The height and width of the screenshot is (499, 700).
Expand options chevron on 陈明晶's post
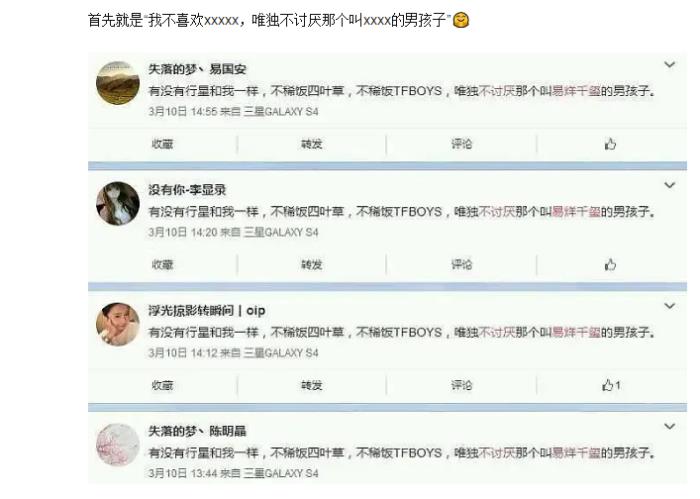(669, 426)
